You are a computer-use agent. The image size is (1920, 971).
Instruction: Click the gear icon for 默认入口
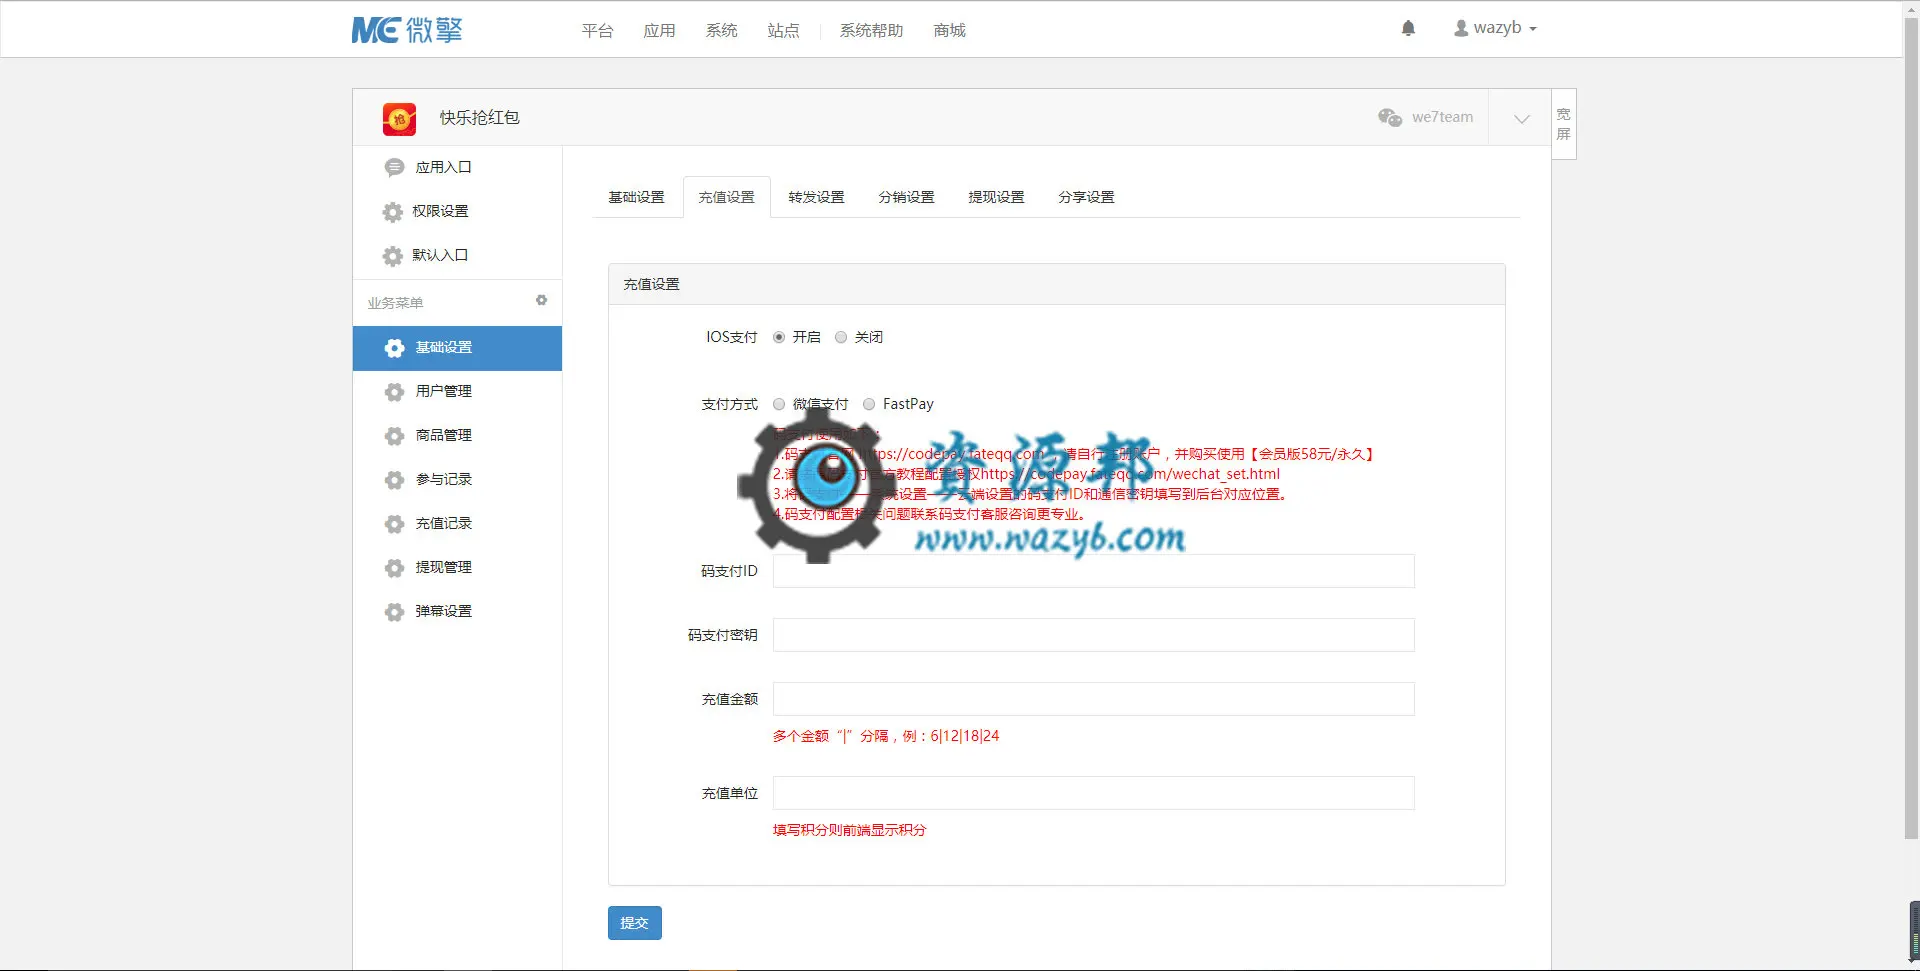pos(393,256)
